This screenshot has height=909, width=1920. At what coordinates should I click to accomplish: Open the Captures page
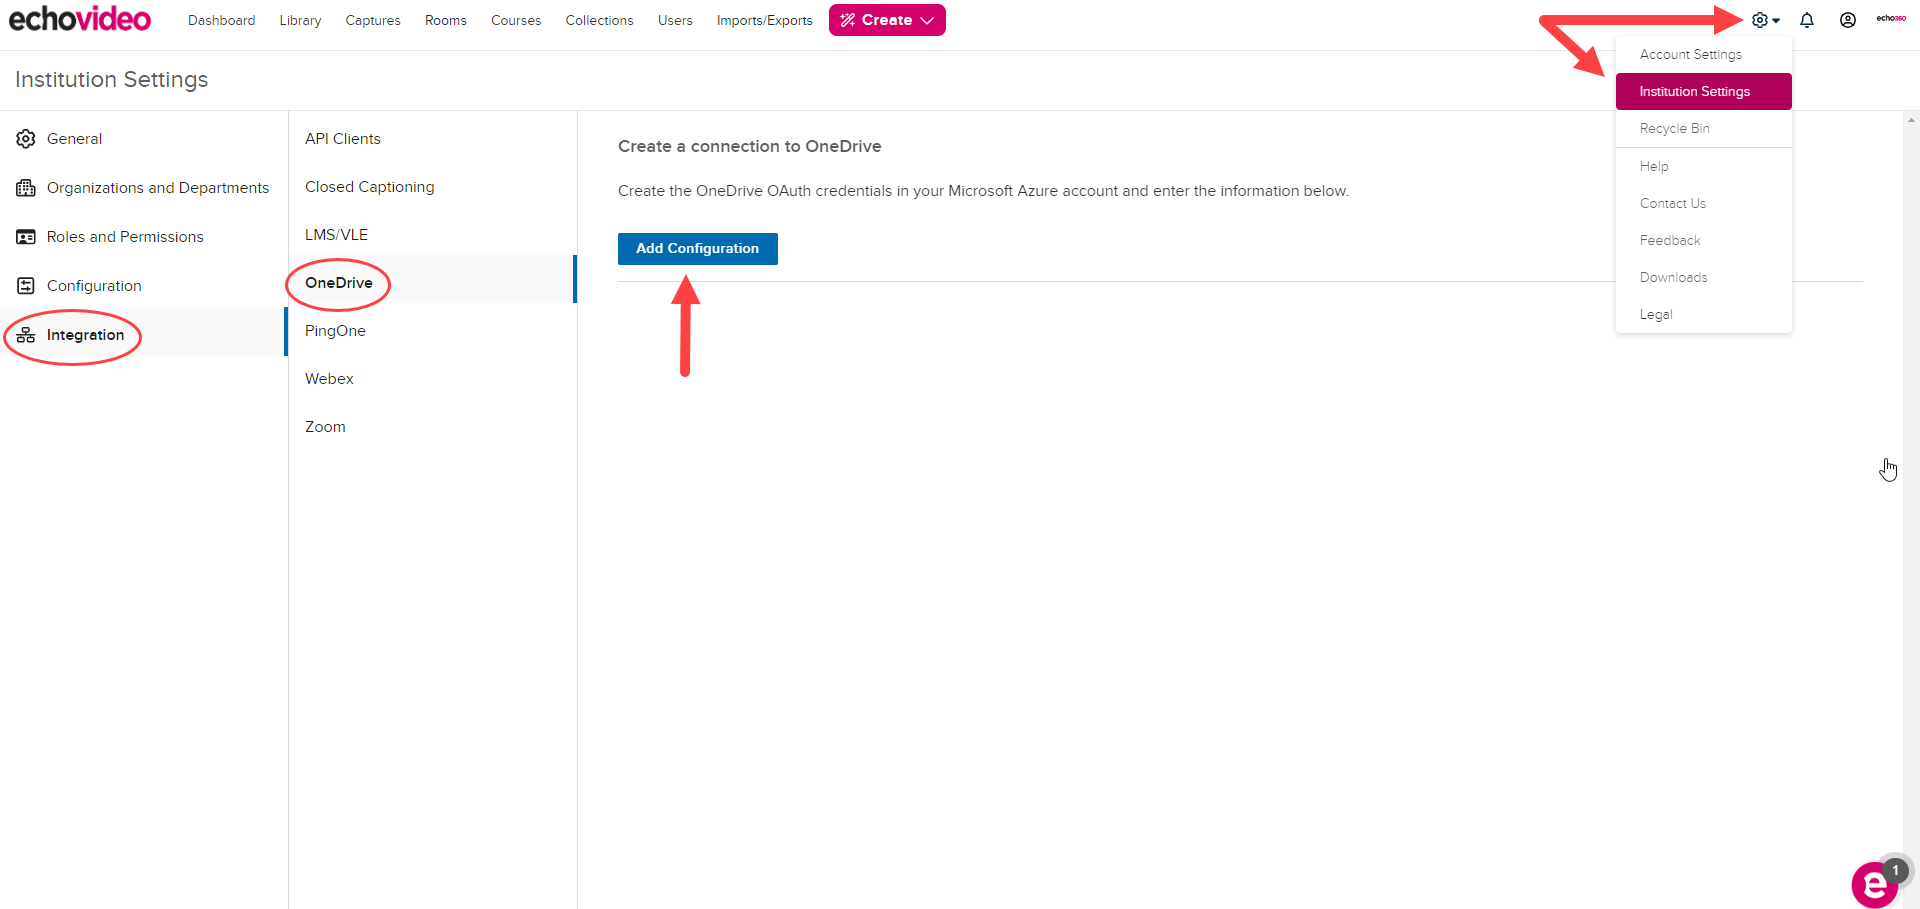[373, 20]
